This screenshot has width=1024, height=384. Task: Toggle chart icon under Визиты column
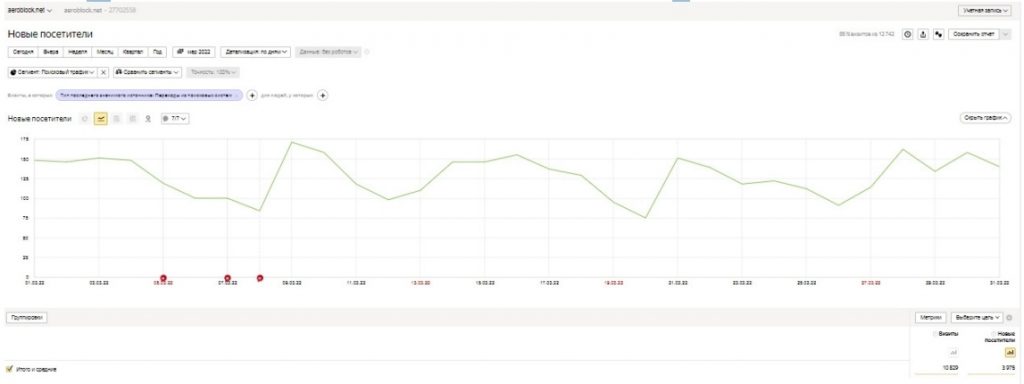point(954,352)
